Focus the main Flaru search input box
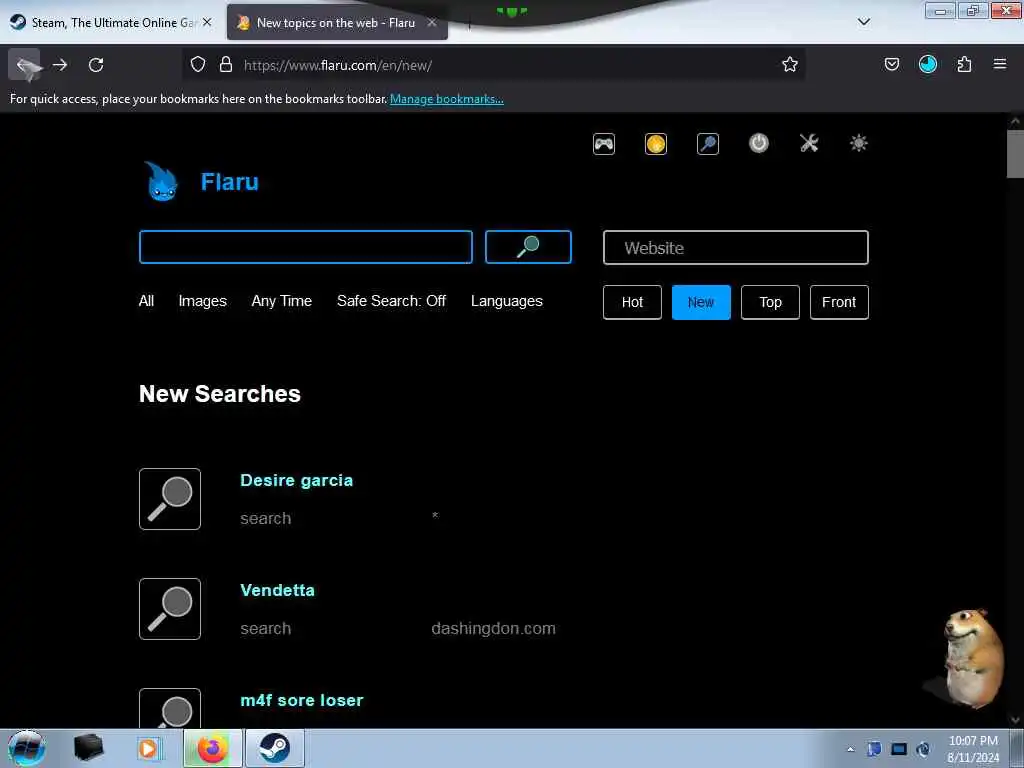This screenshot has width=1024, height=768. [306, 247]
